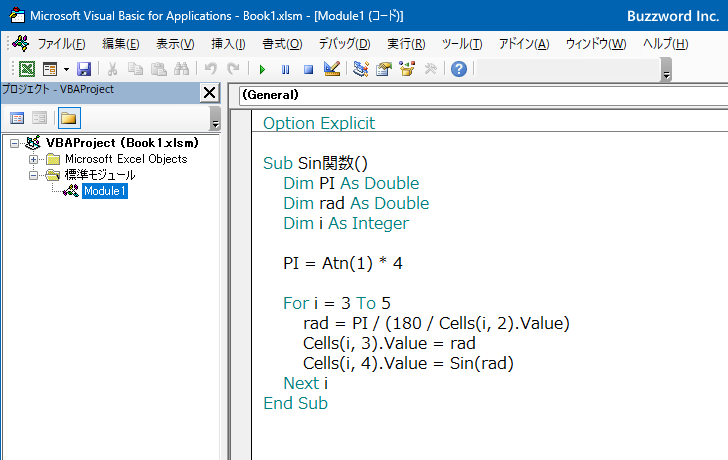Click on the Option Explicit line
Screen dimensions: 728x460
(319, 123)
